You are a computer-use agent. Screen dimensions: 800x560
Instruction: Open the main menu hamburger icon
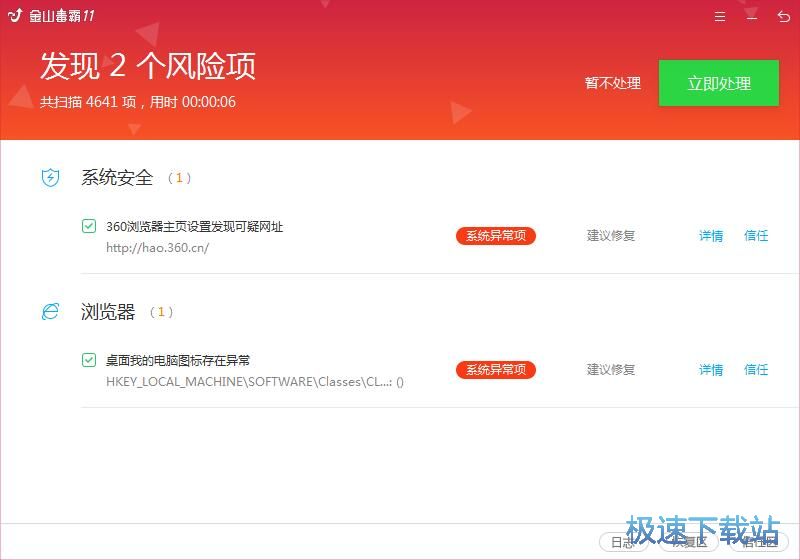[719, 17]
